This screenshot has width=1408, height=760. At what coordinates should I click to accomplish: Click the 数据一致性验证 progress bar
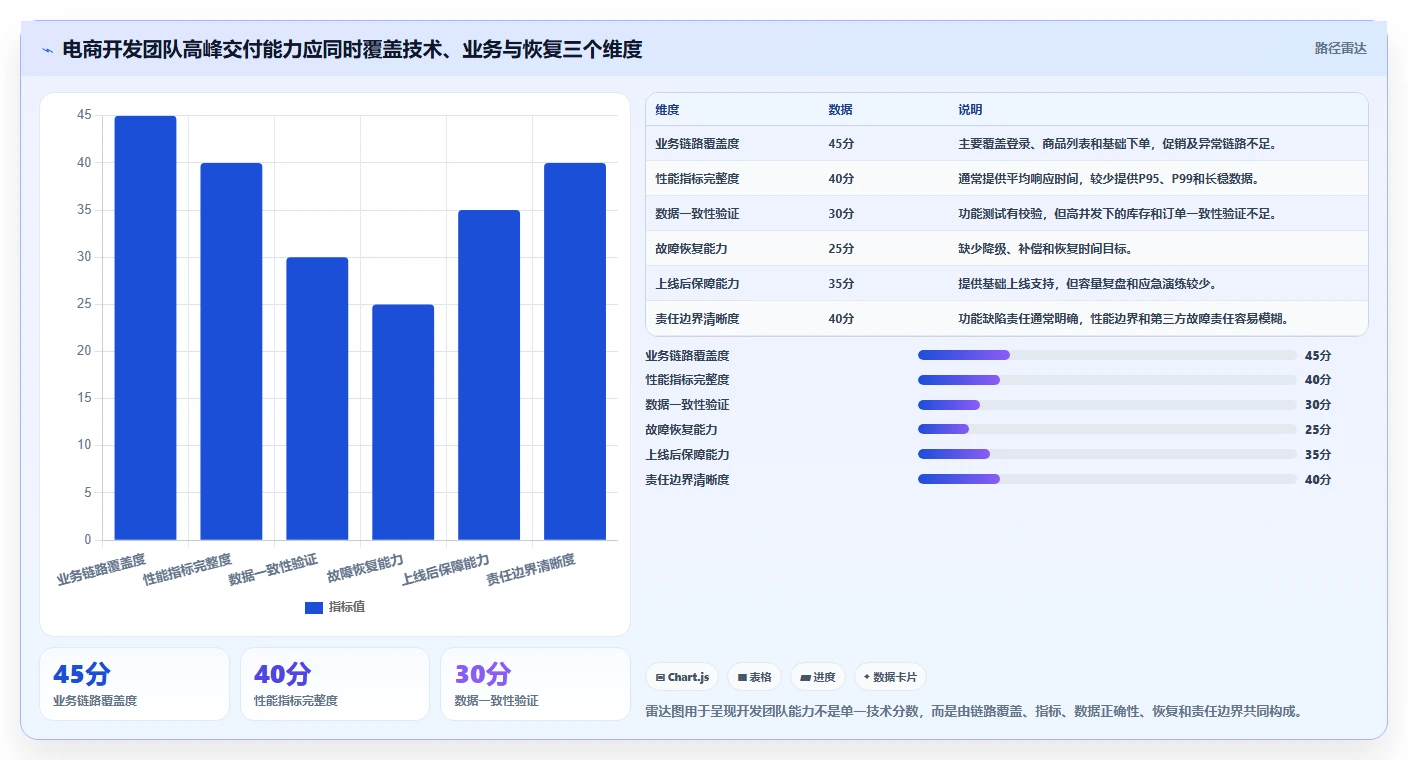[1107, 405]
